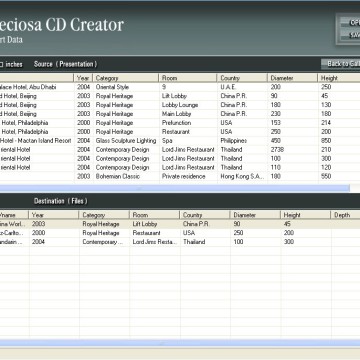The width and height of the screenshot is (360, 360).
Task: Click the OPEN button in the header
Action: coord(351,22)
